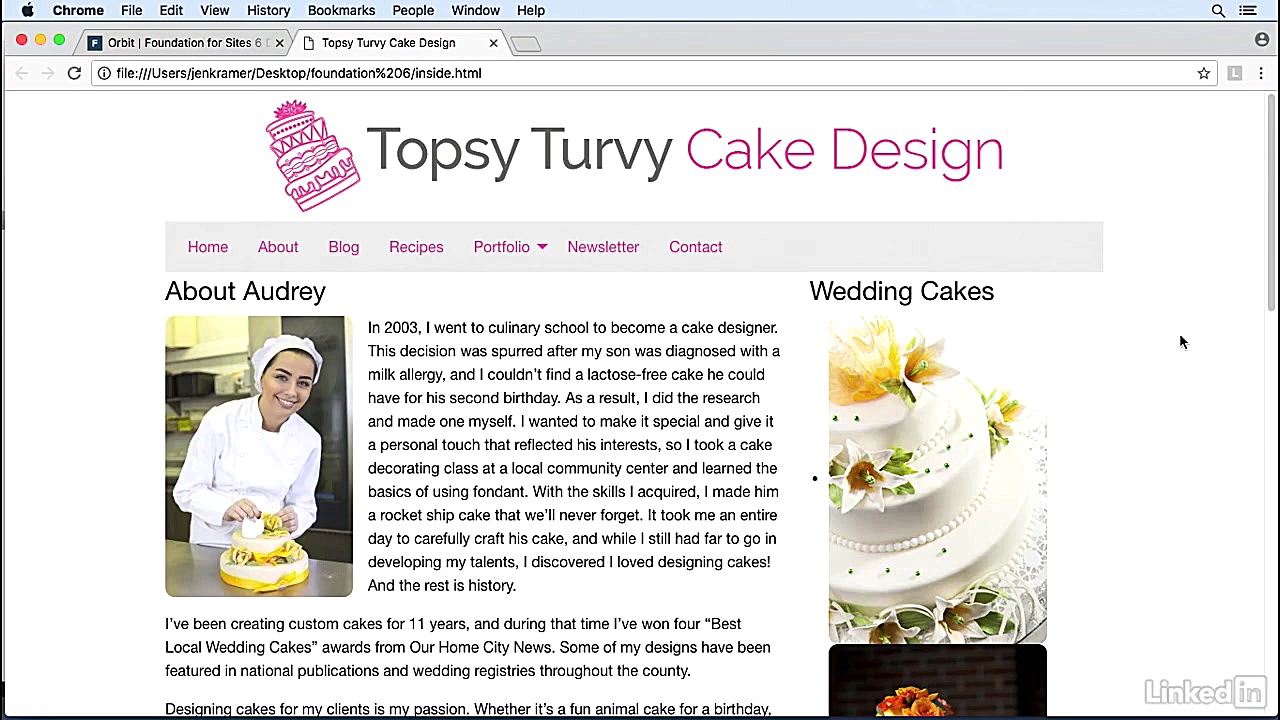Click the white wedding cake image

point(938,479)
